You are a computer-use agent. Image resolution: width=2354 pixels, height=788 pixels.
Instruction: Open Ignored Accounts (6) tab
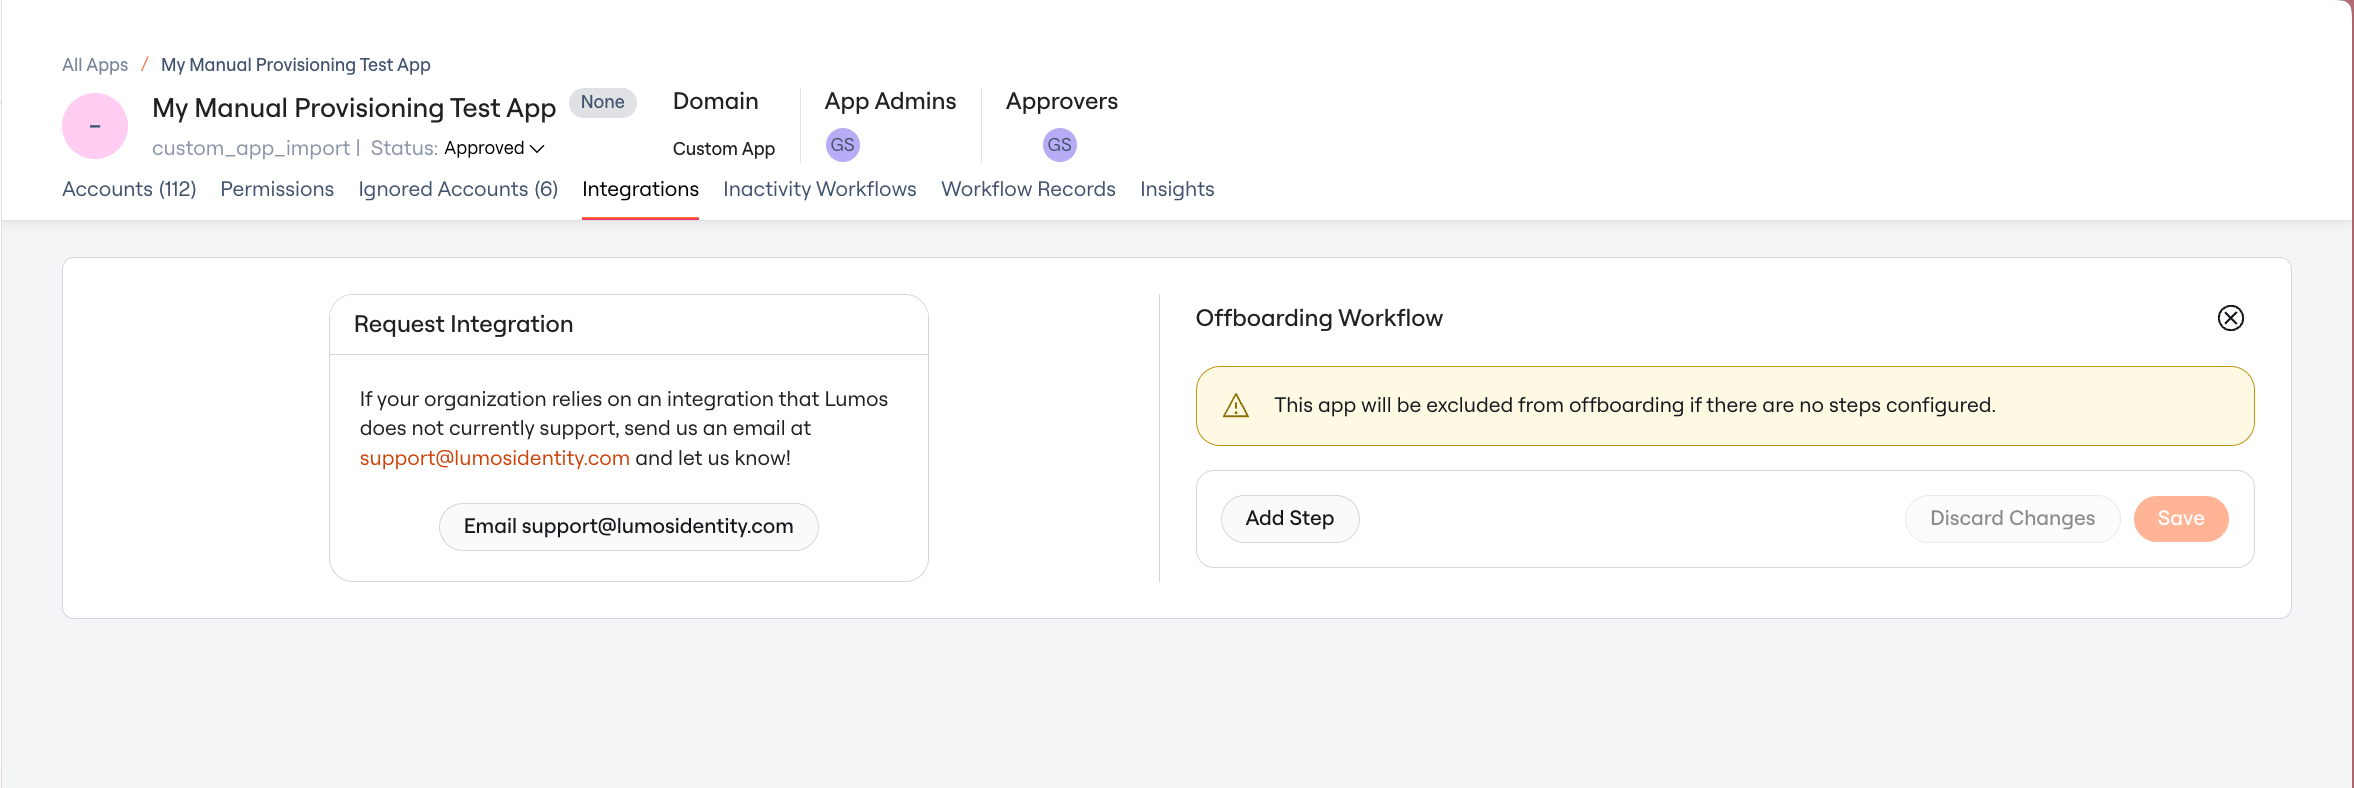pyautogui.click(x=458, y=189)
